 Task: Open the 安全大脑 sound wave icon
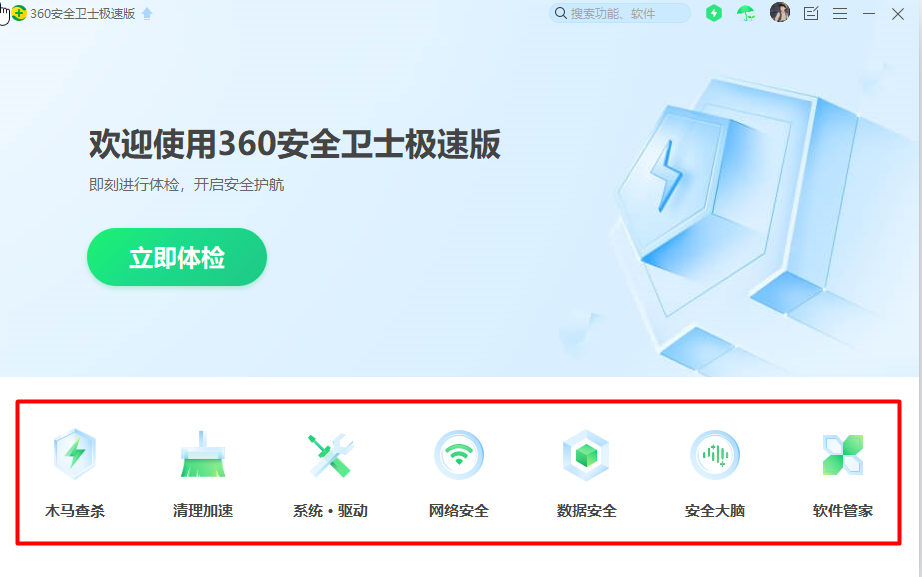[x=714, y=455]
